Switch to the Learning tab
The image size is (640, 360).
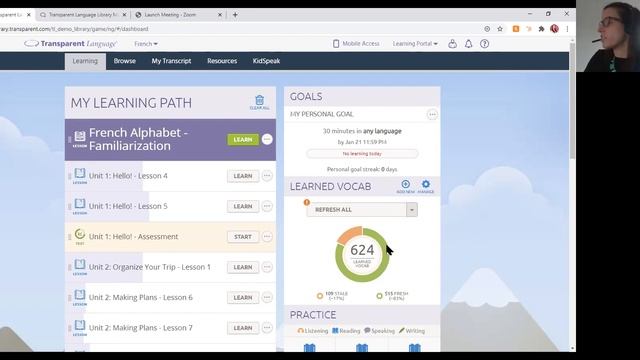[x=85, y=61]
